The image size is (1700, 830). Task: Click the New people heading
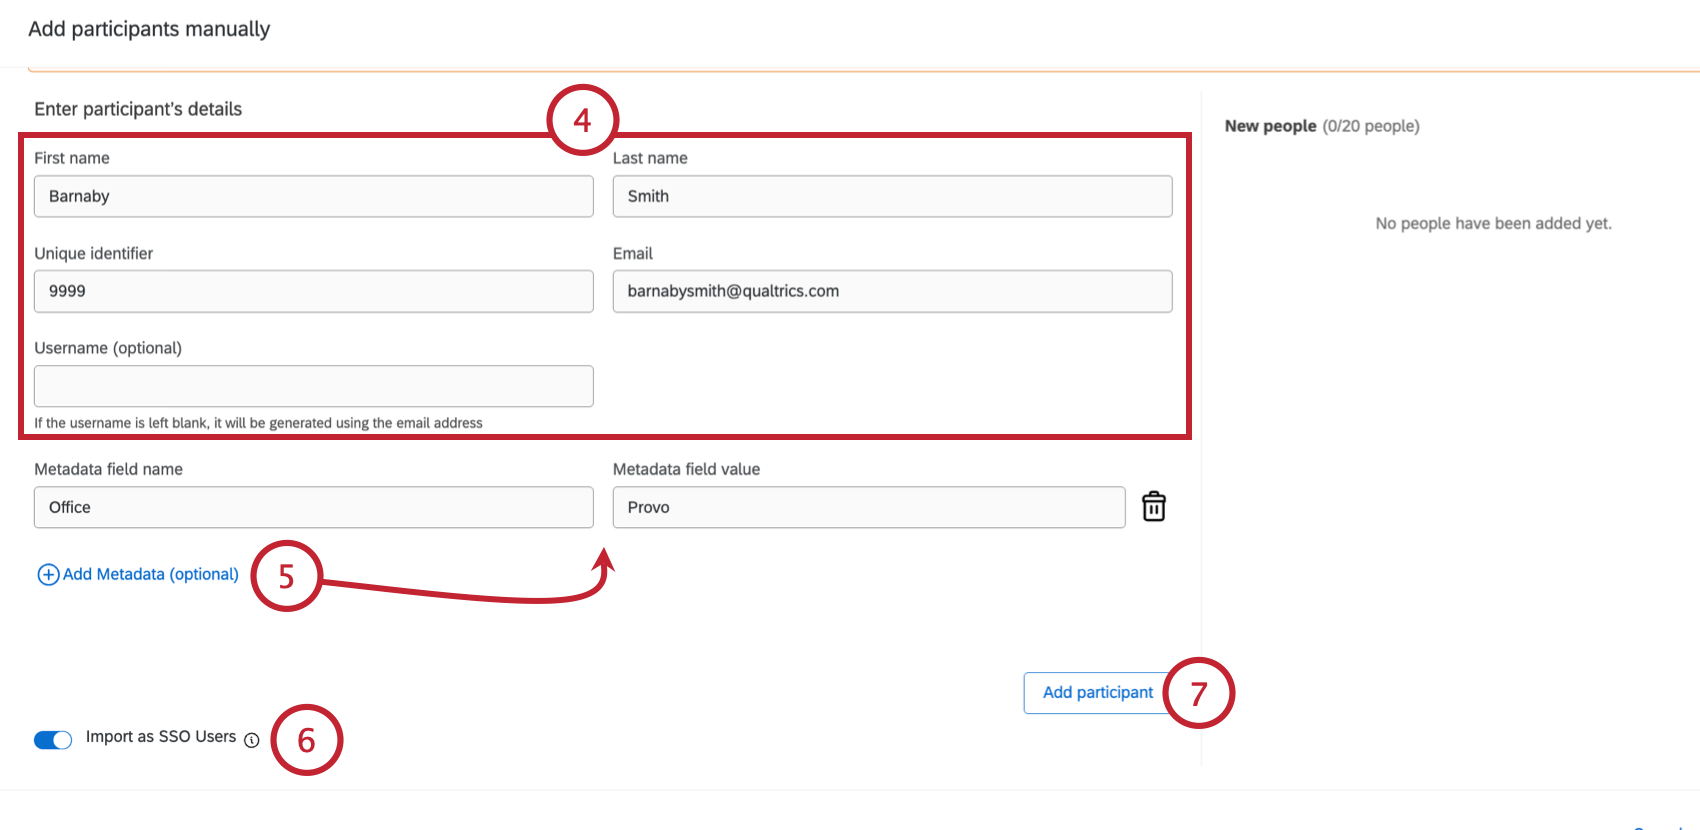coord(1270,126)
